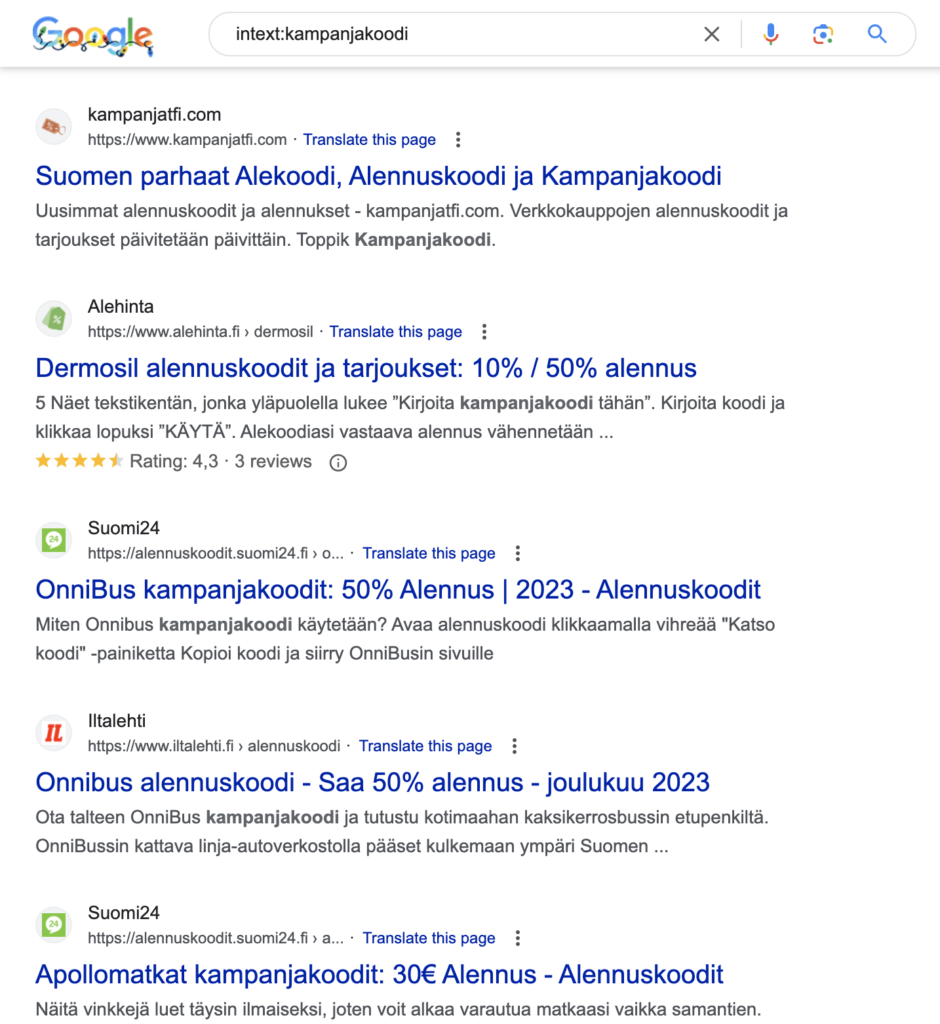The height and width of the screenshot is (1024, 940).
Task: Start voice search with microphone icon
Action: coord(770,35)
